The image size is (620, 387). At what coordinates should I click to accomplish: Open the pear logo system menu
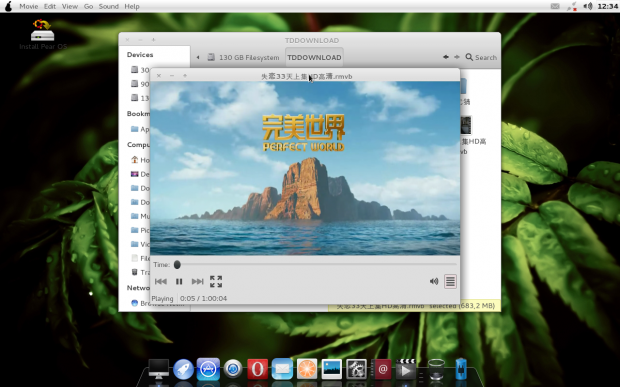8,6
